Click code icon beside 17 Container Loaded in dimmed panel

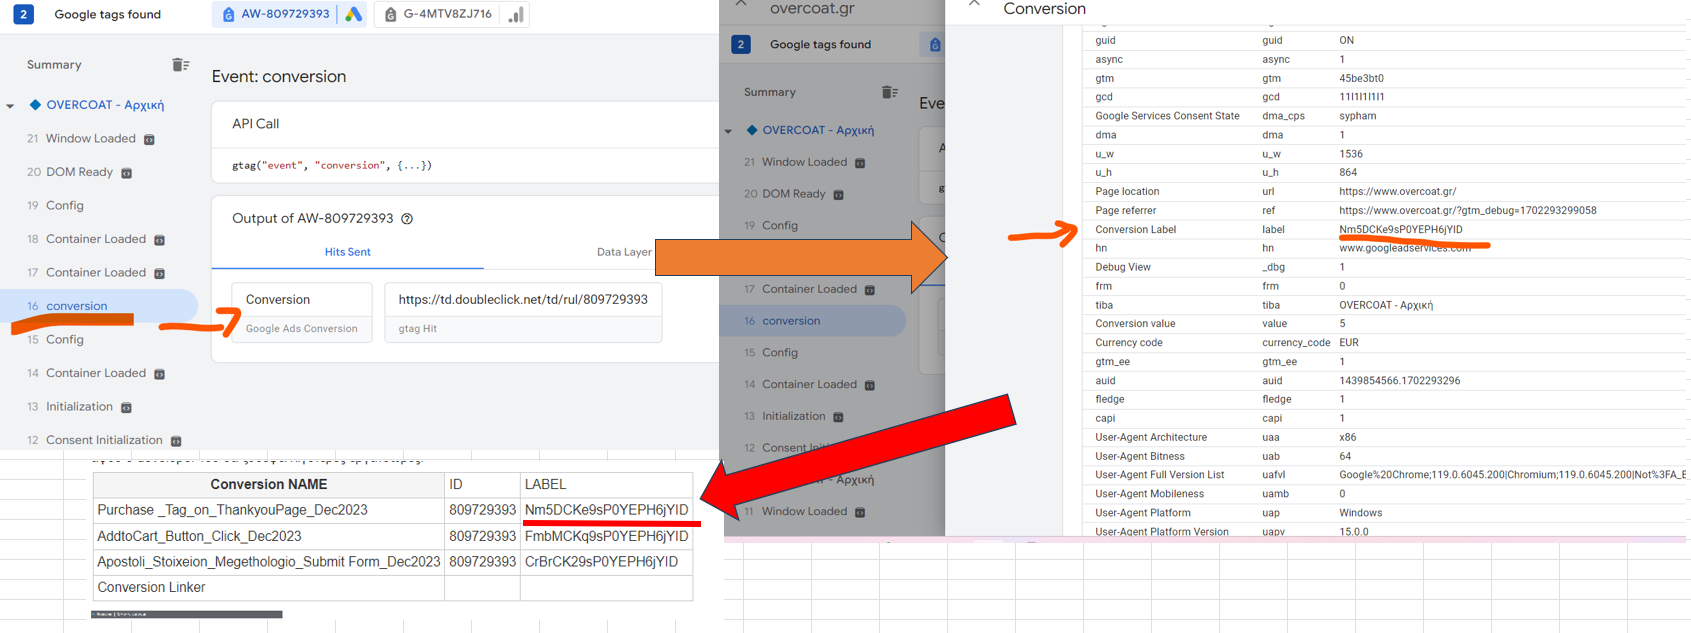(x=870, y=290)
